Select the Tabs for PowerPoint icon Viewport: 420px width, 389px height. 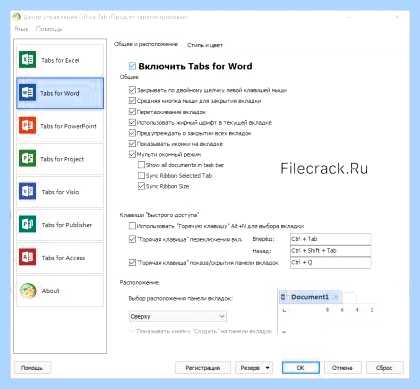coord(27,125)
